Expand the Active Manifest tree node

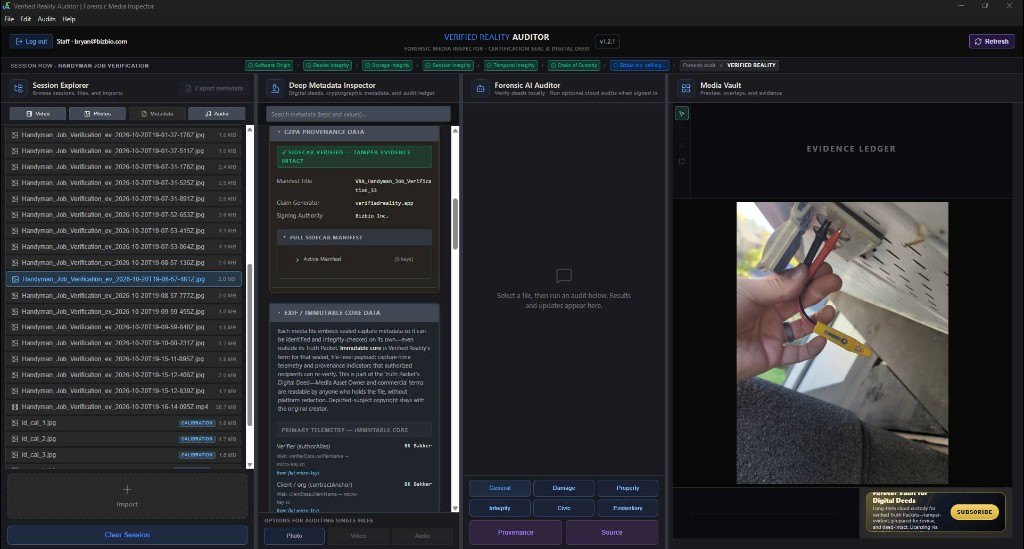pyautogui.click(x=298, y=260)
